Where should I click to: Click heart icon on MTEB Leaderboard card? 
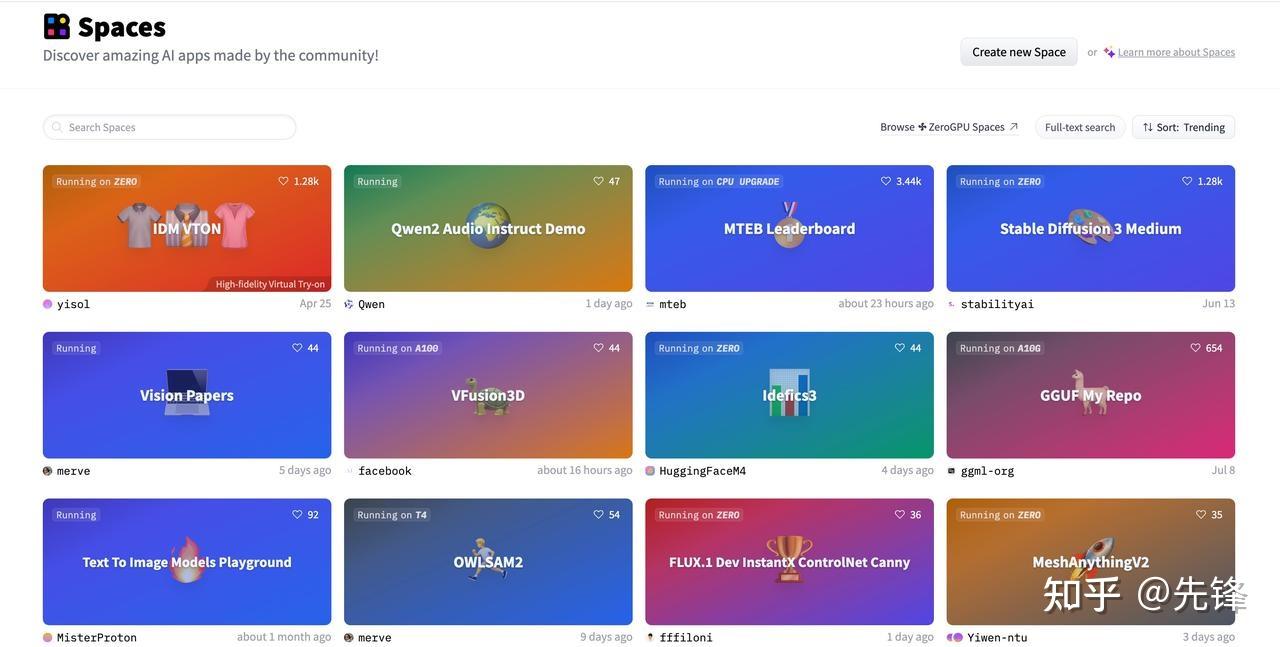coord(885,181)
